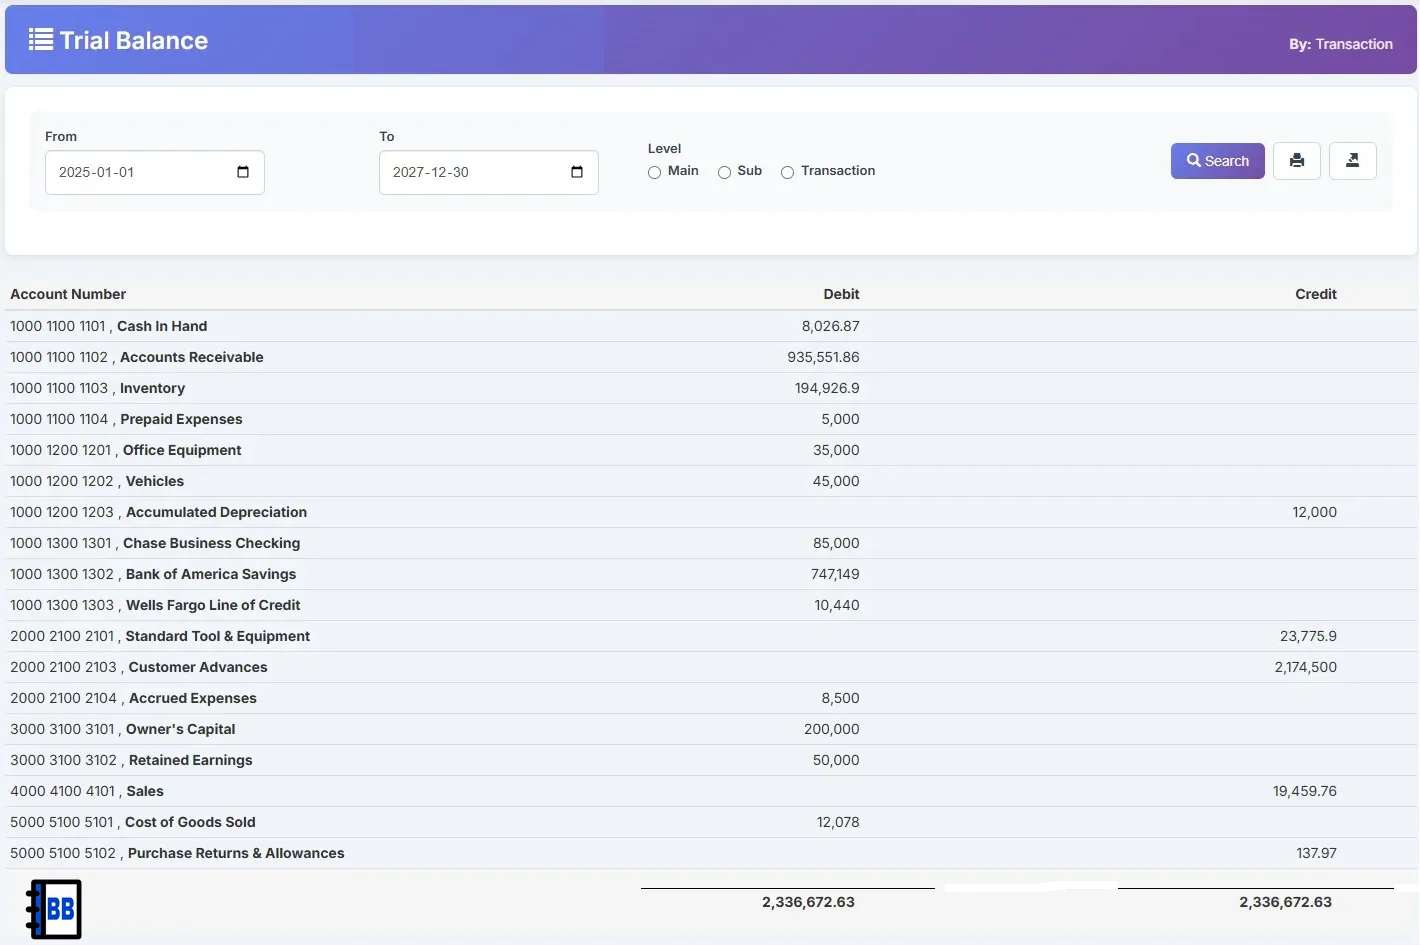Select the Transaction level radio button

(787, 172)
